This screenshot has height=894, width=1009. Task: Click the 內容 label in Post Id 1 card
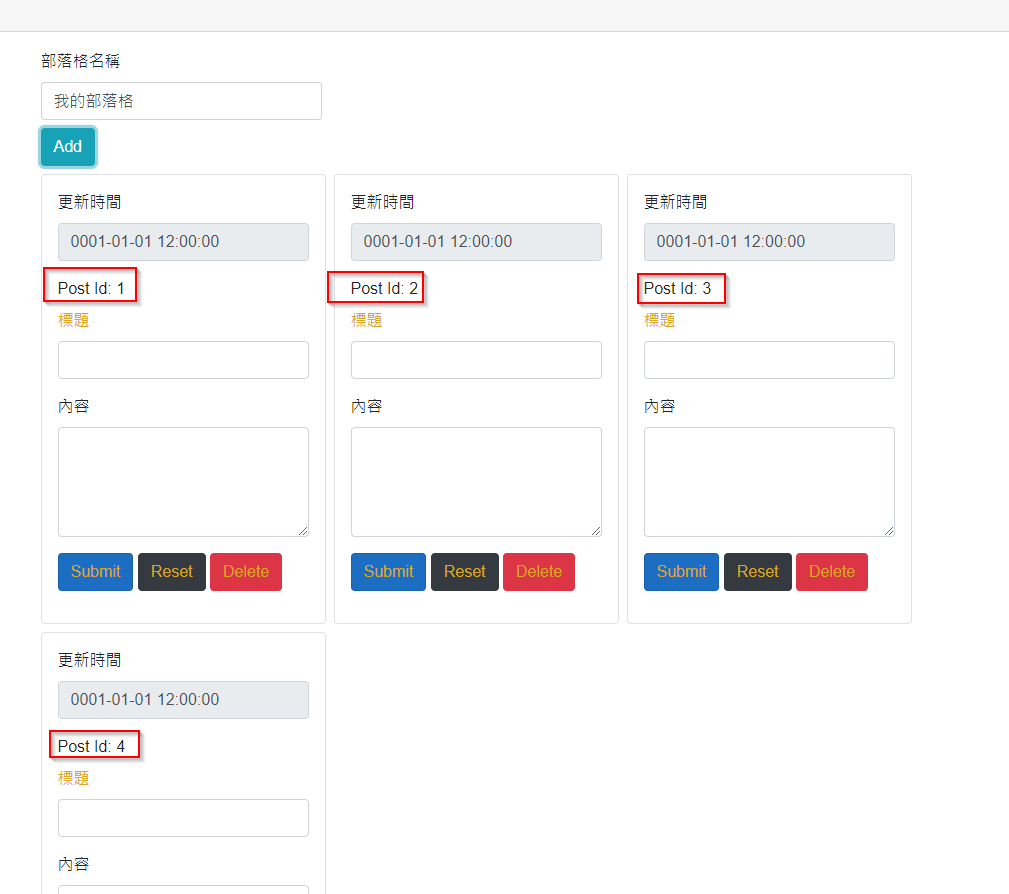[73, 406]
